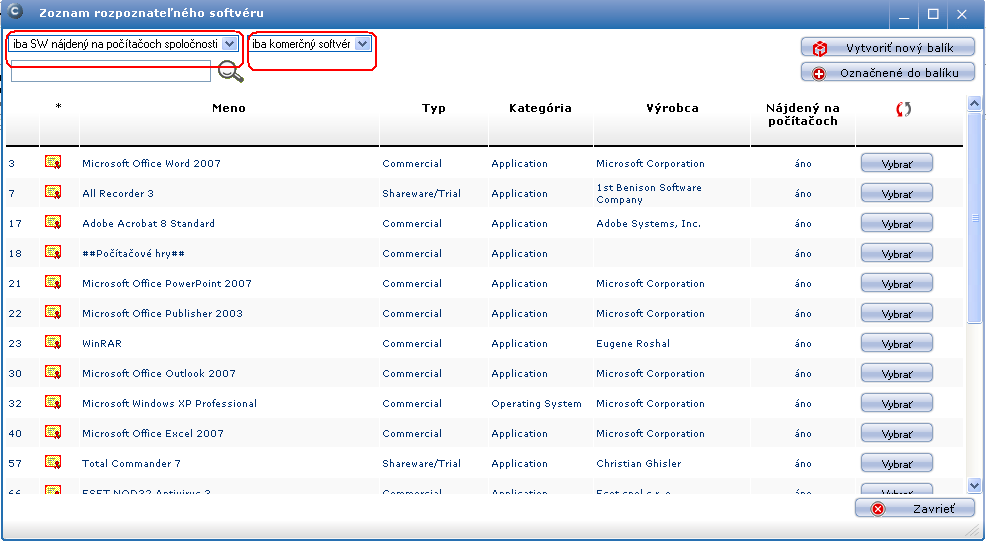Select 'Microsoft Windows XP Professional' name
The image size is (986, 541).
(169, 403)
